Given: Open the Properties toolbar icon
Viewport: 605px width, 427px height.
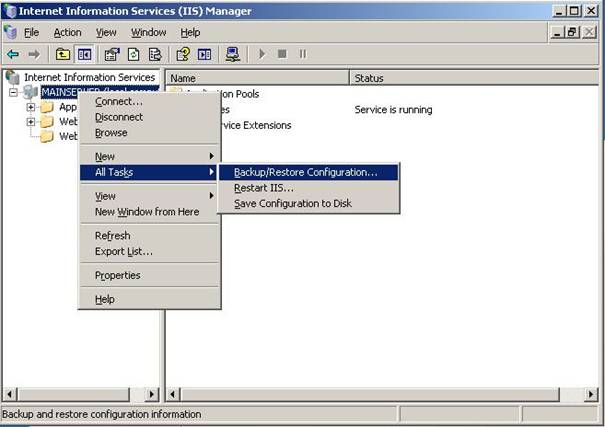Looking at the screenshot, I should pos(112,54).
